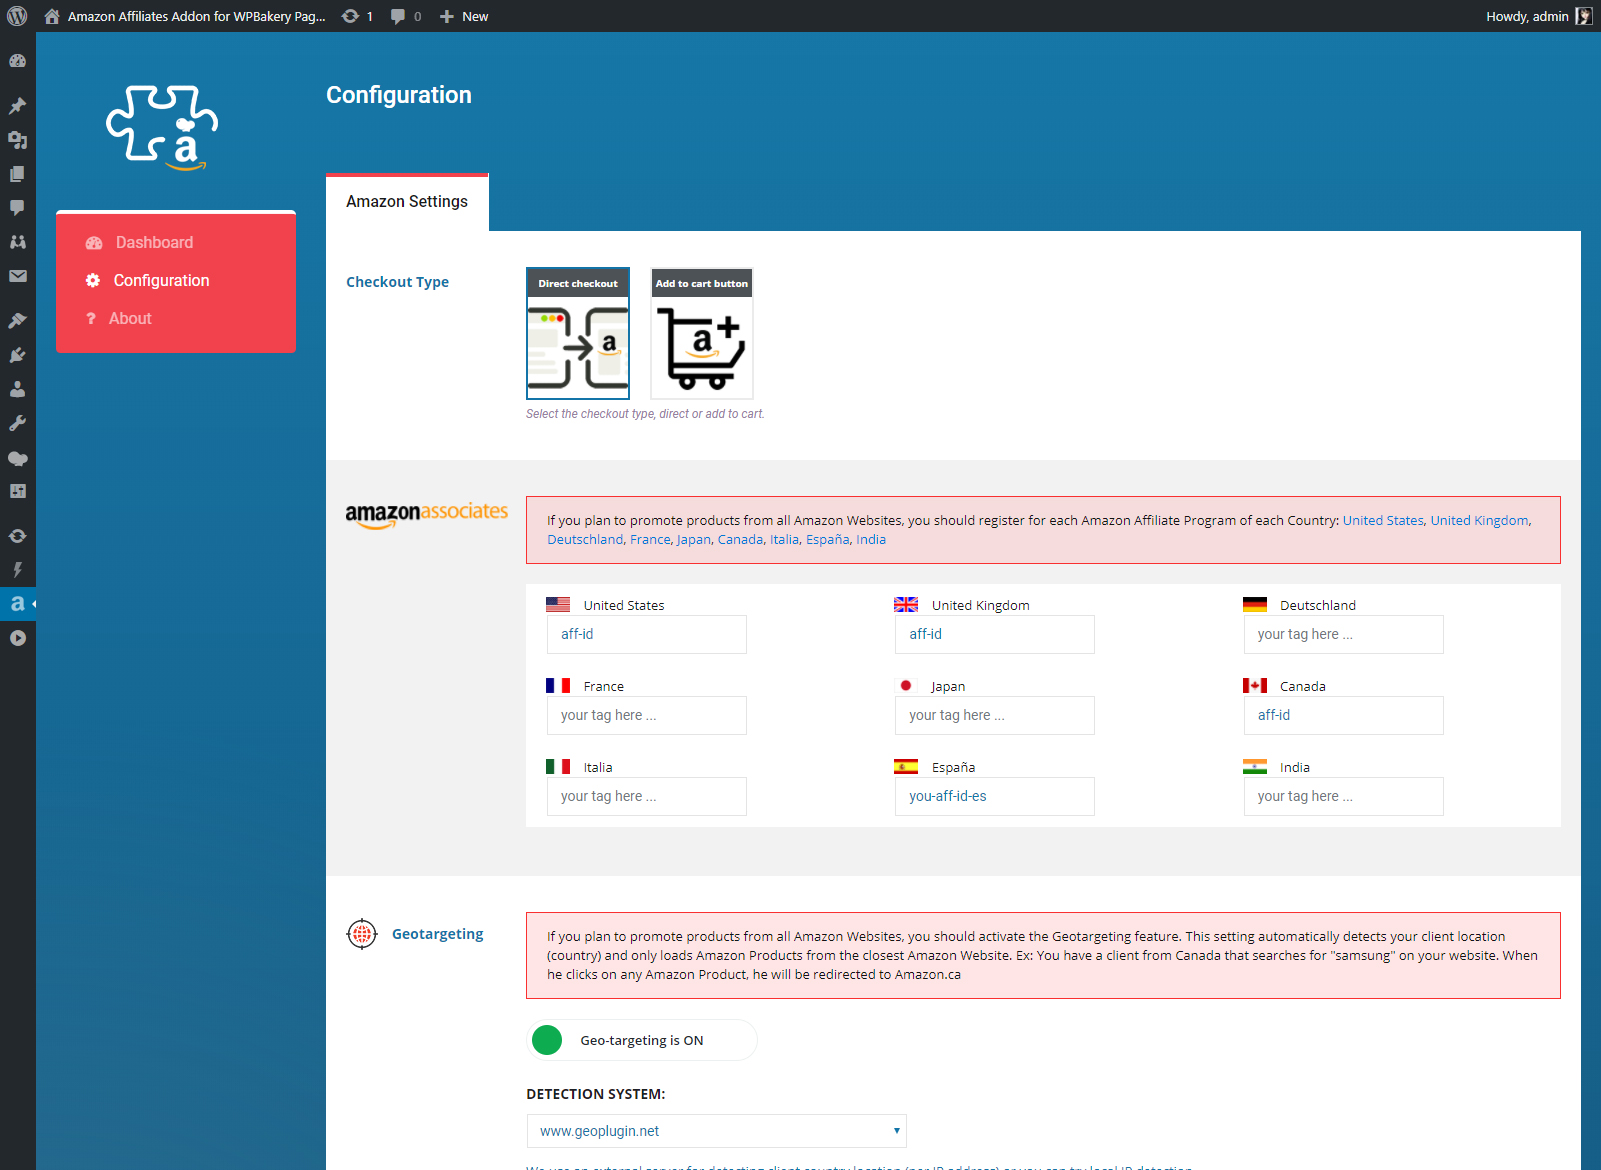Click the amazonassociates logo
This screenshot has width=1601, height=1170.
pos(427,514)
